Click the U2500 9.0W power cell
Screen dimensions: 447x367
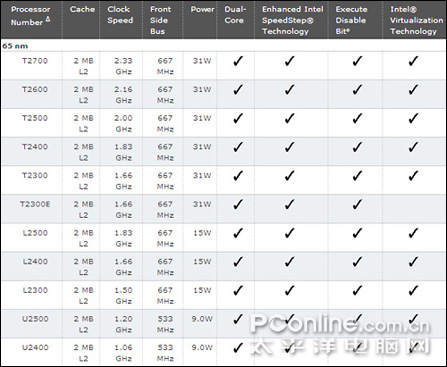(x=202, y=319)
